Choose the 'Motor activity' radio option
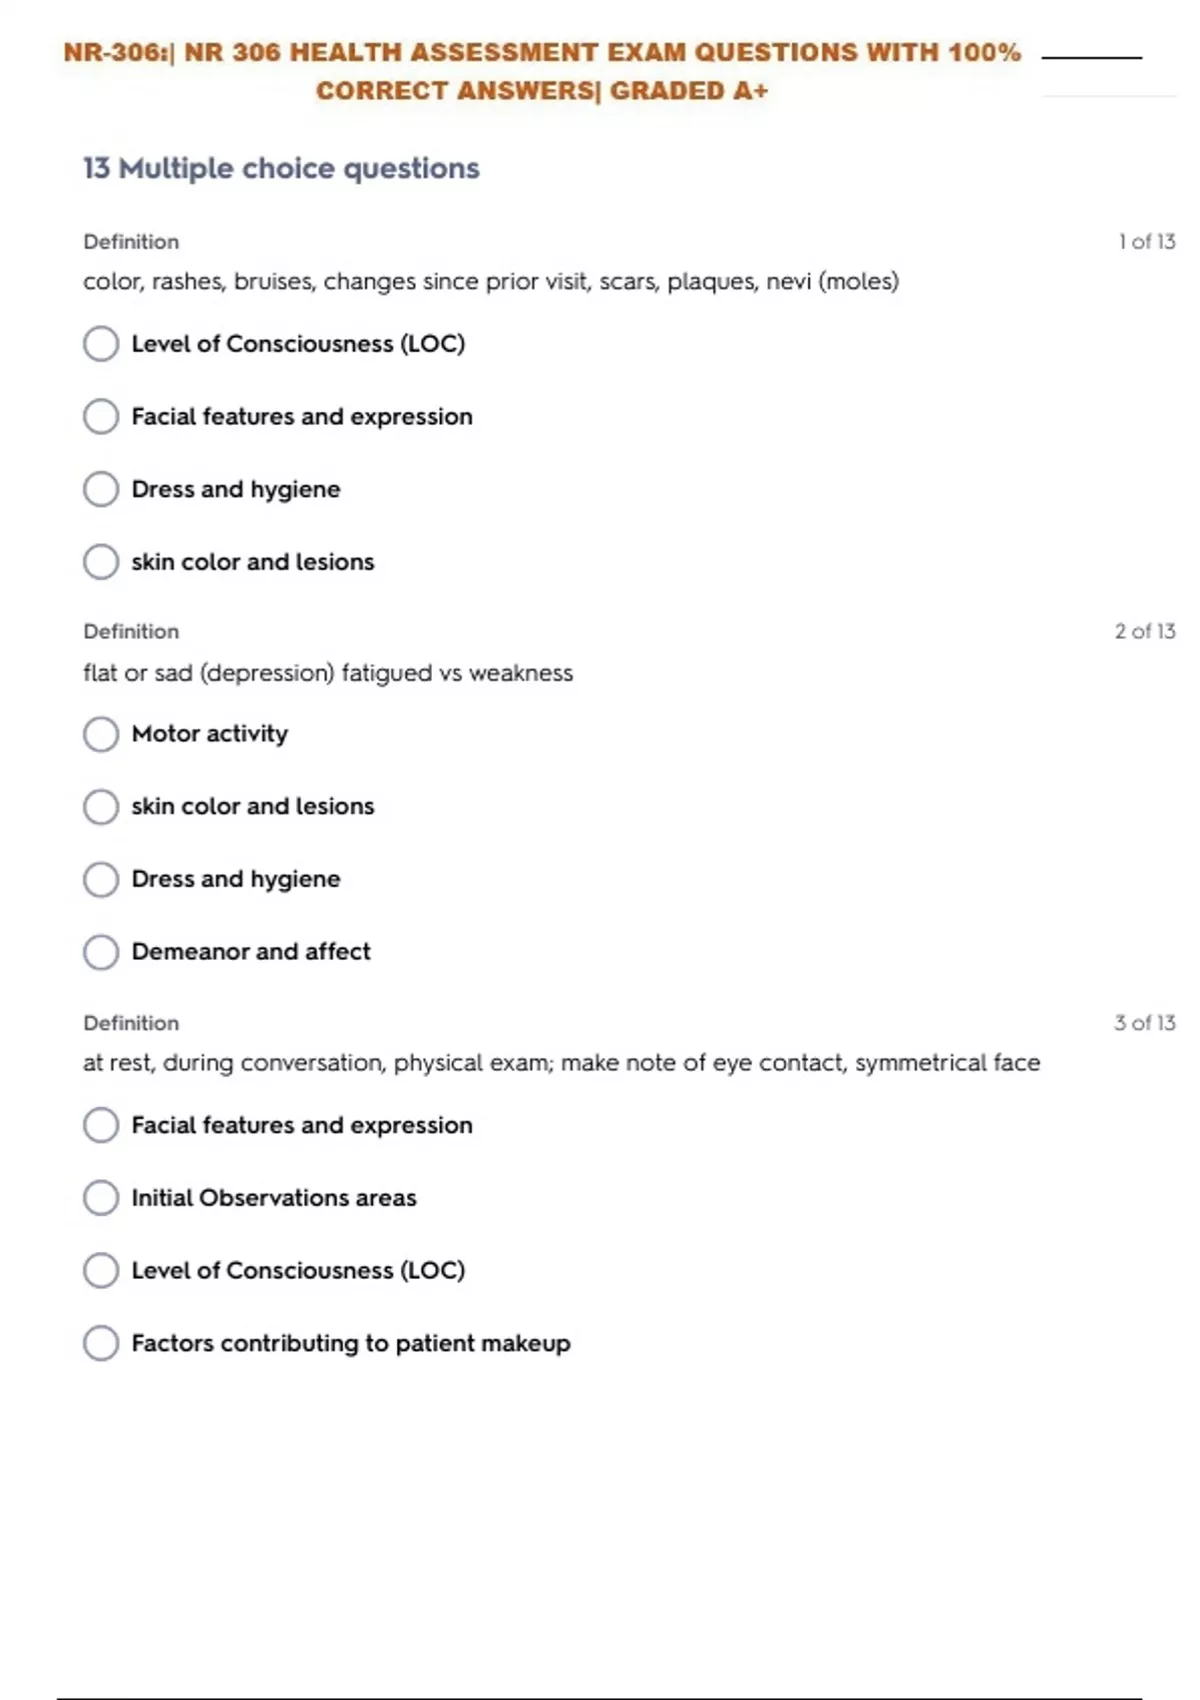The height and width of the screenshot is (1700, 1200). pyautogui.click(x=101, y=734)
